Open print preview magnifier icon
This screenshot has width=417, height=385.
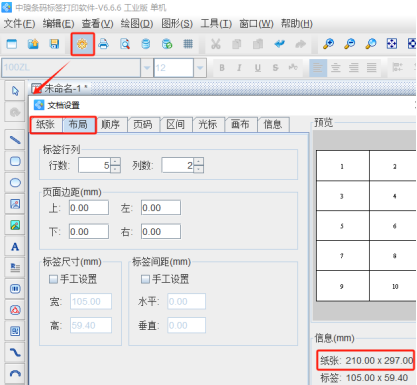[125, 44]
